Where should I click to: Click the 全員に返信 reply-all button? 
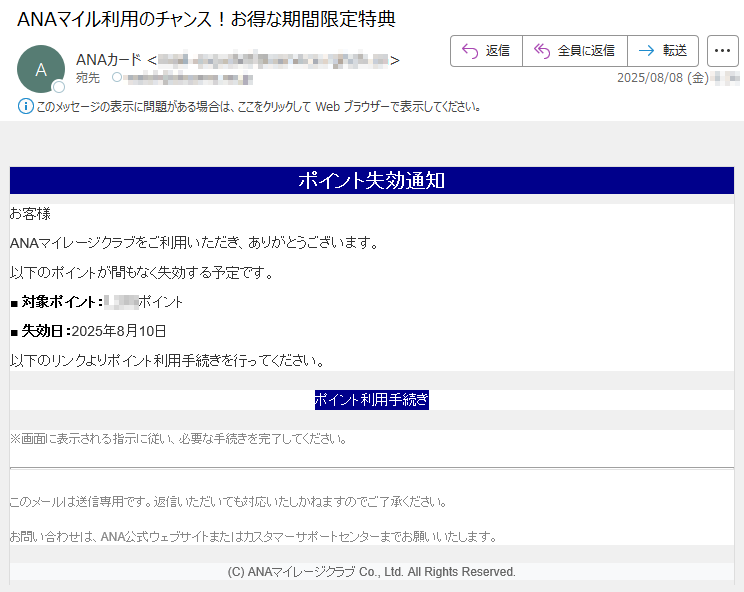[575, 51]
